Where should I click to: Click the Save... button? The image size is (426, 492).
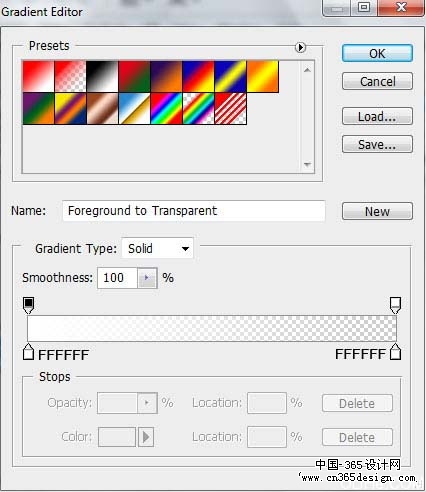[x=377, y=144]
